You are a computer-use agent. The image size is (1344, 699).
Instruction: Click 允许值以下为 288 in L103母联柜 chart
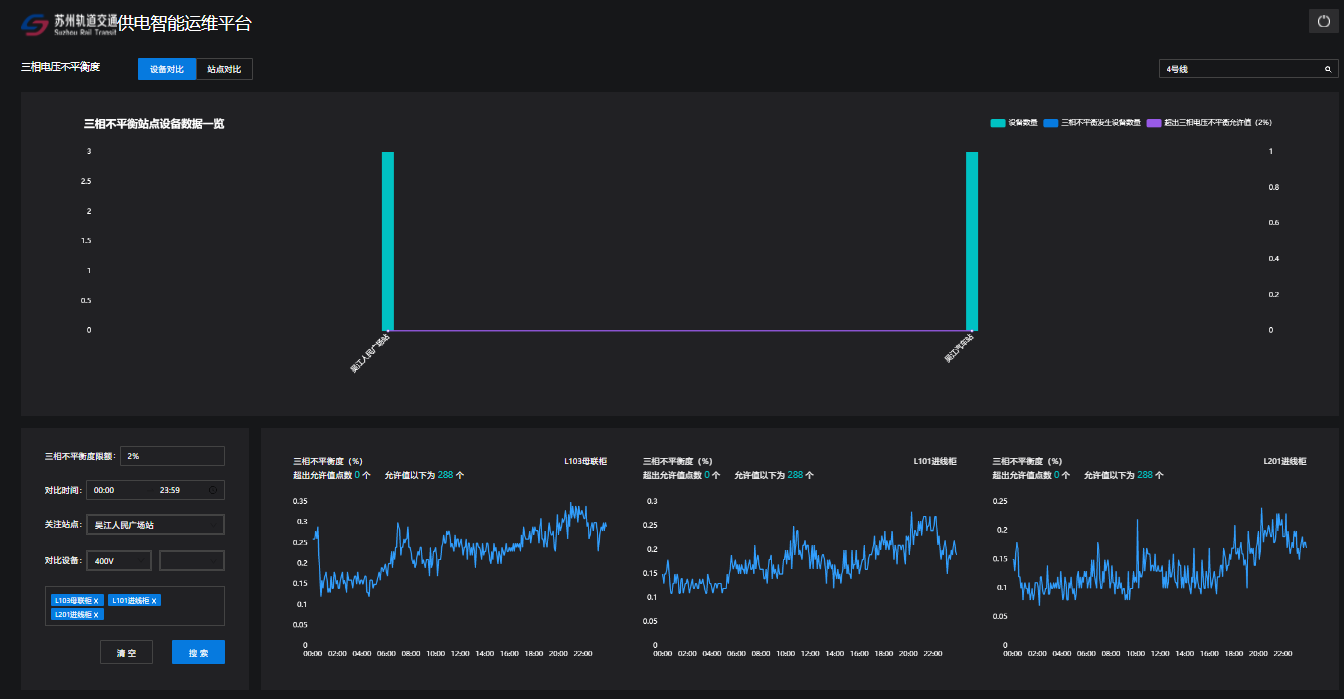(x=424, y=475)
